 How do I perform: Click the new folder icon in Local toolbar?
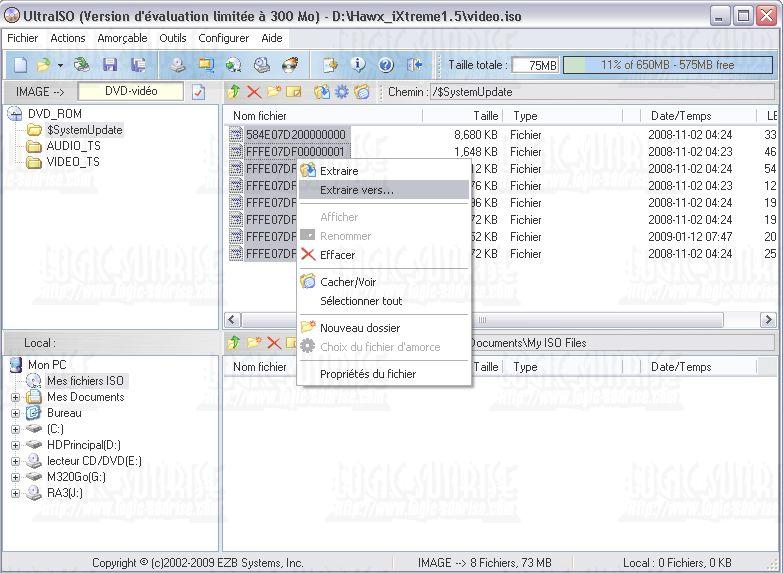point(254,342)
